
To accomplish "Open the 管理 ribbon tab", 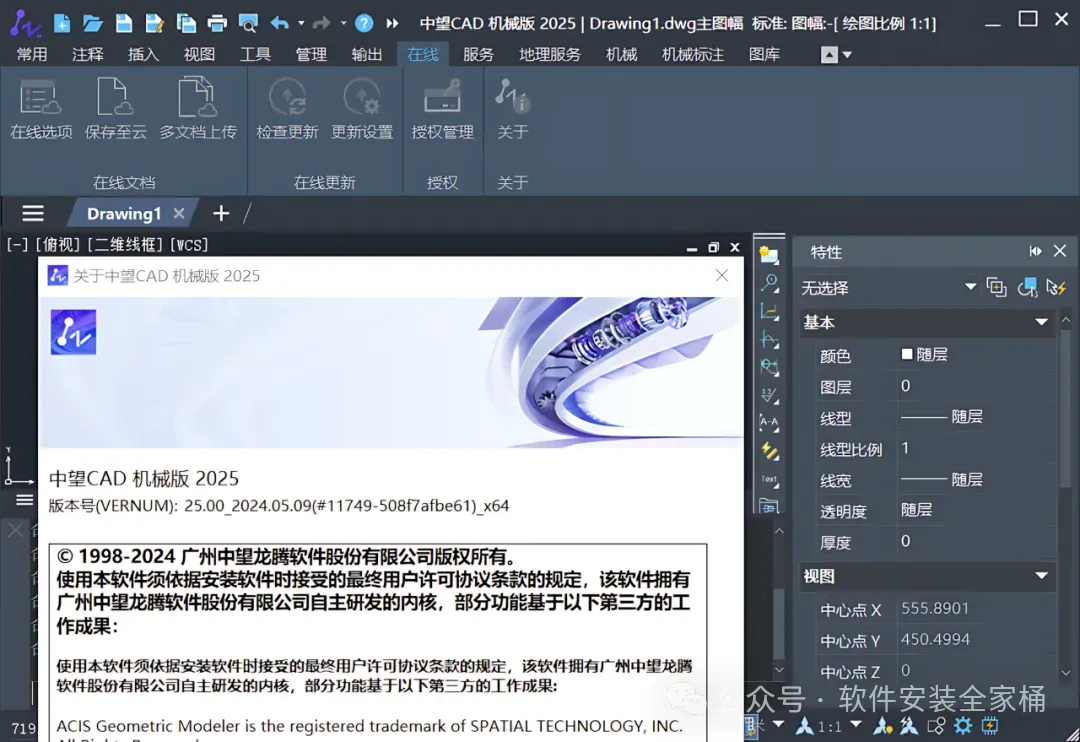I will 311,54.
